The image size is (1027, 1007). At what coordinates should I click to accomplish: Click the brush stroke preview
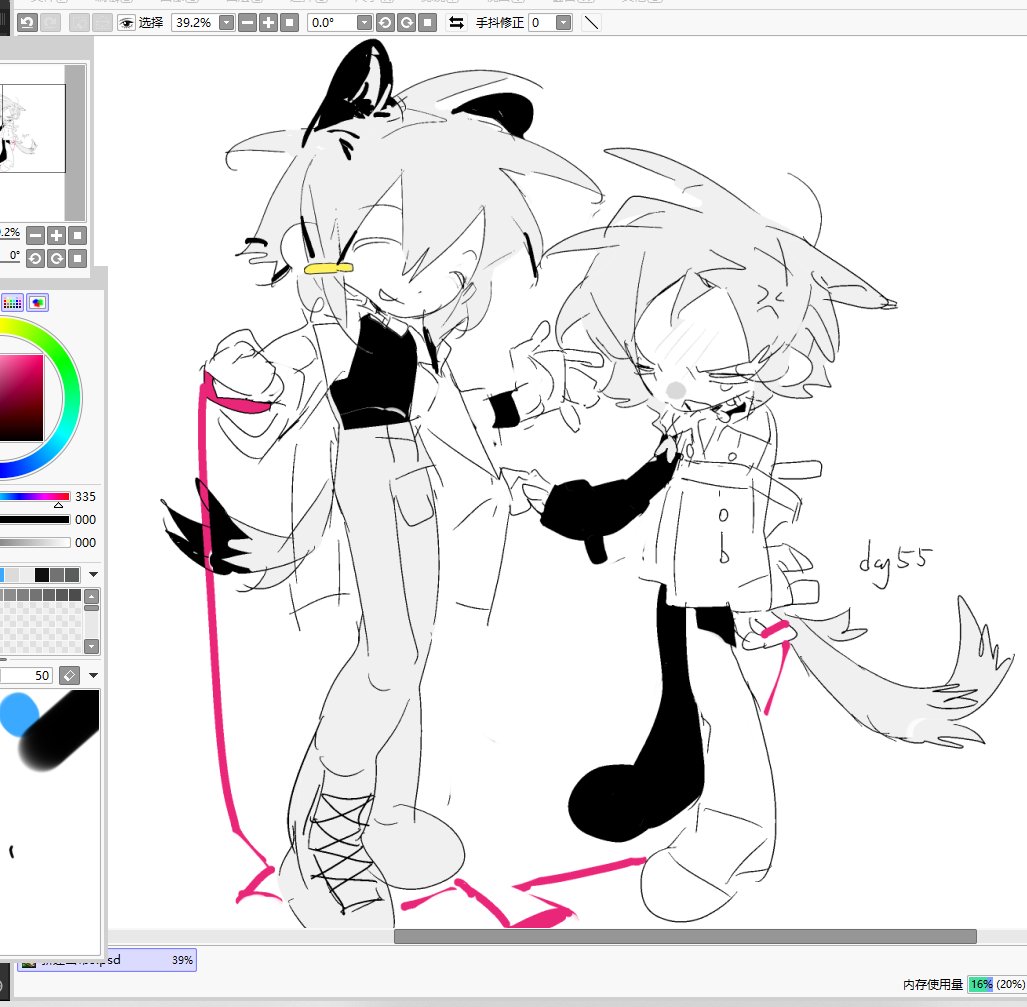click(50, 730)
